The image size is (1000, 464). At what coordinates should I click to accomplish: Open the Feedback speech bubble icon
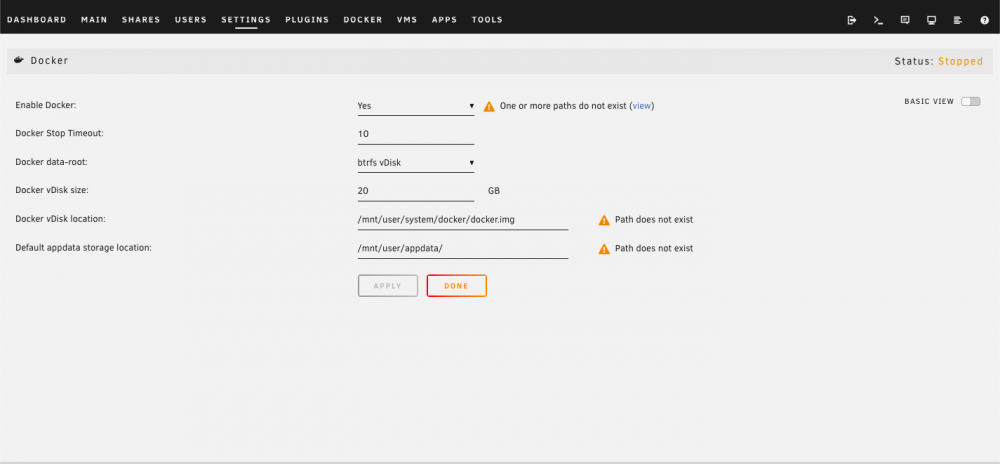tap(904, 20)
